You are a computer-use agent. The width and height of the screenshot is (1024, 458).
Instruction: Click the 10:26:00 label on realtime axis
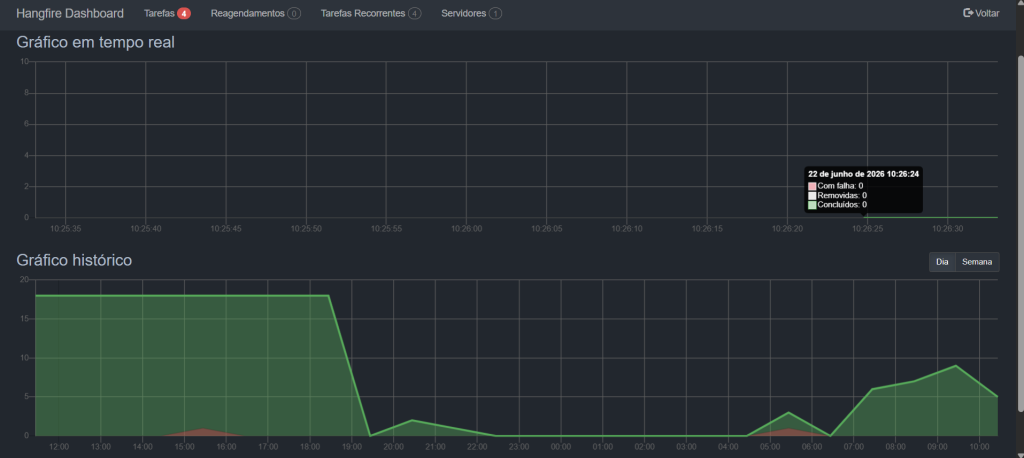[466, 229]
